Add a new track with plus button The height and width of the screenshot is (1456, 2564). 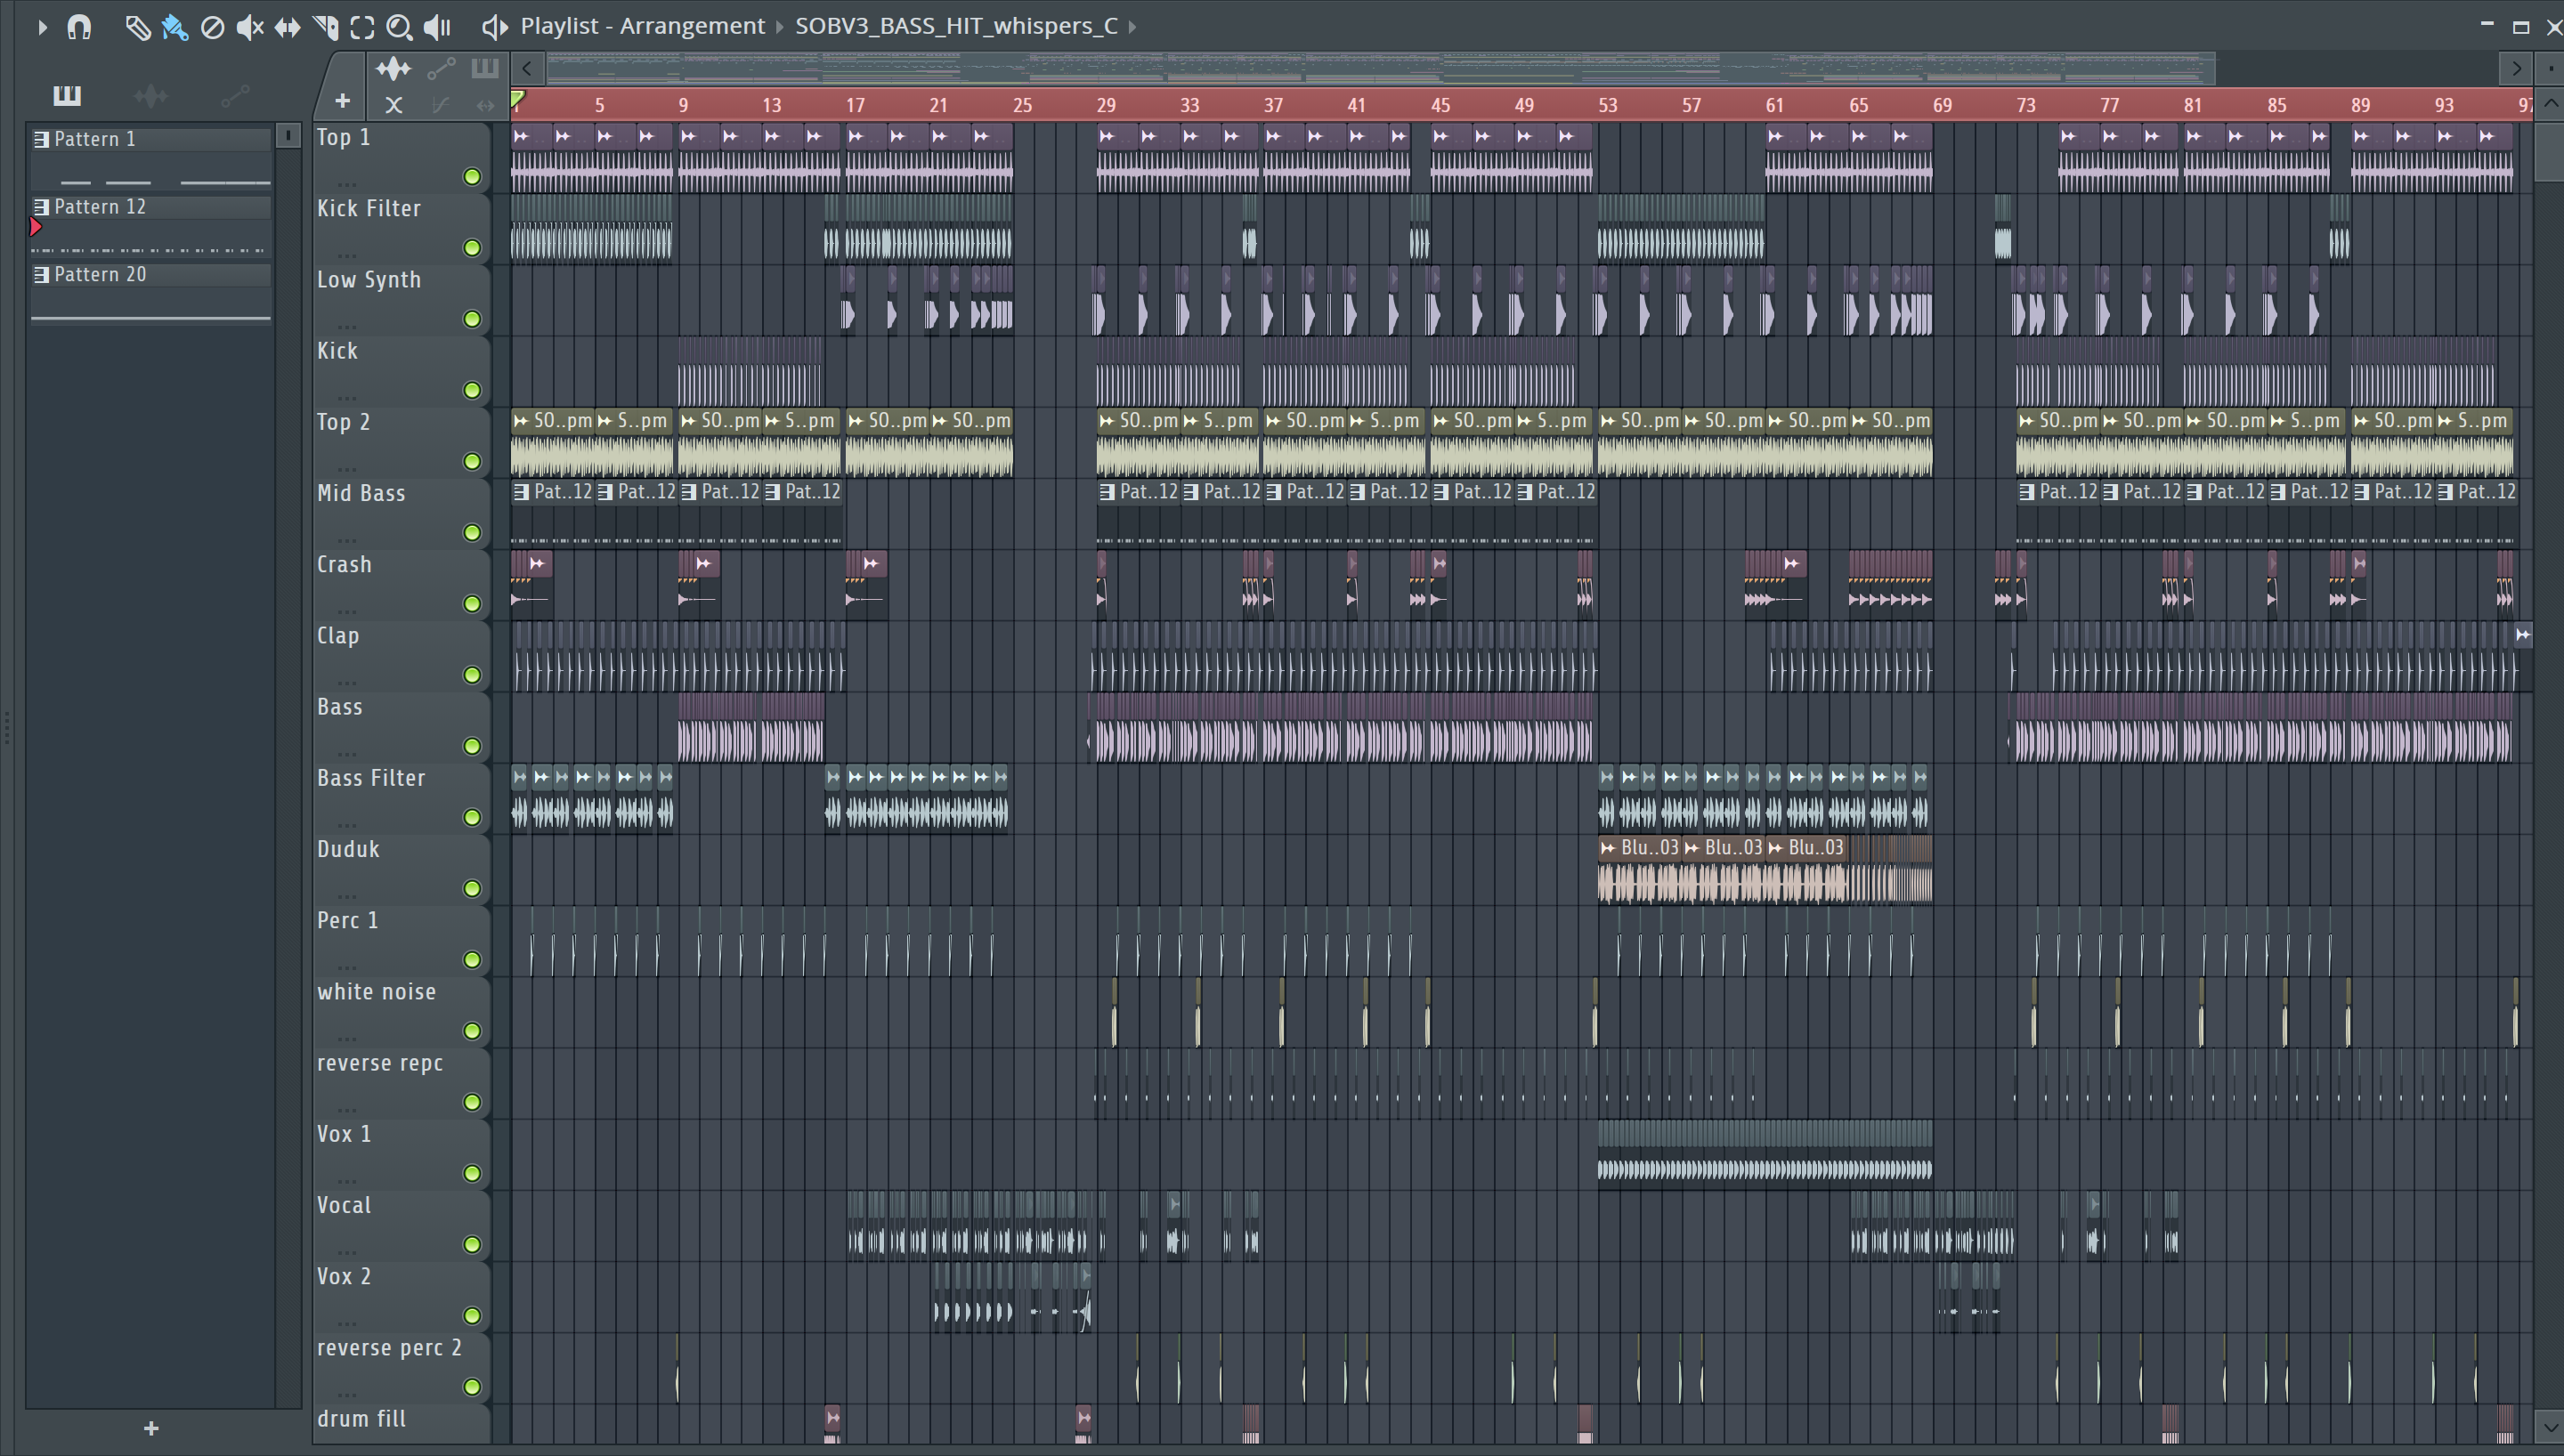coord(342,101)
